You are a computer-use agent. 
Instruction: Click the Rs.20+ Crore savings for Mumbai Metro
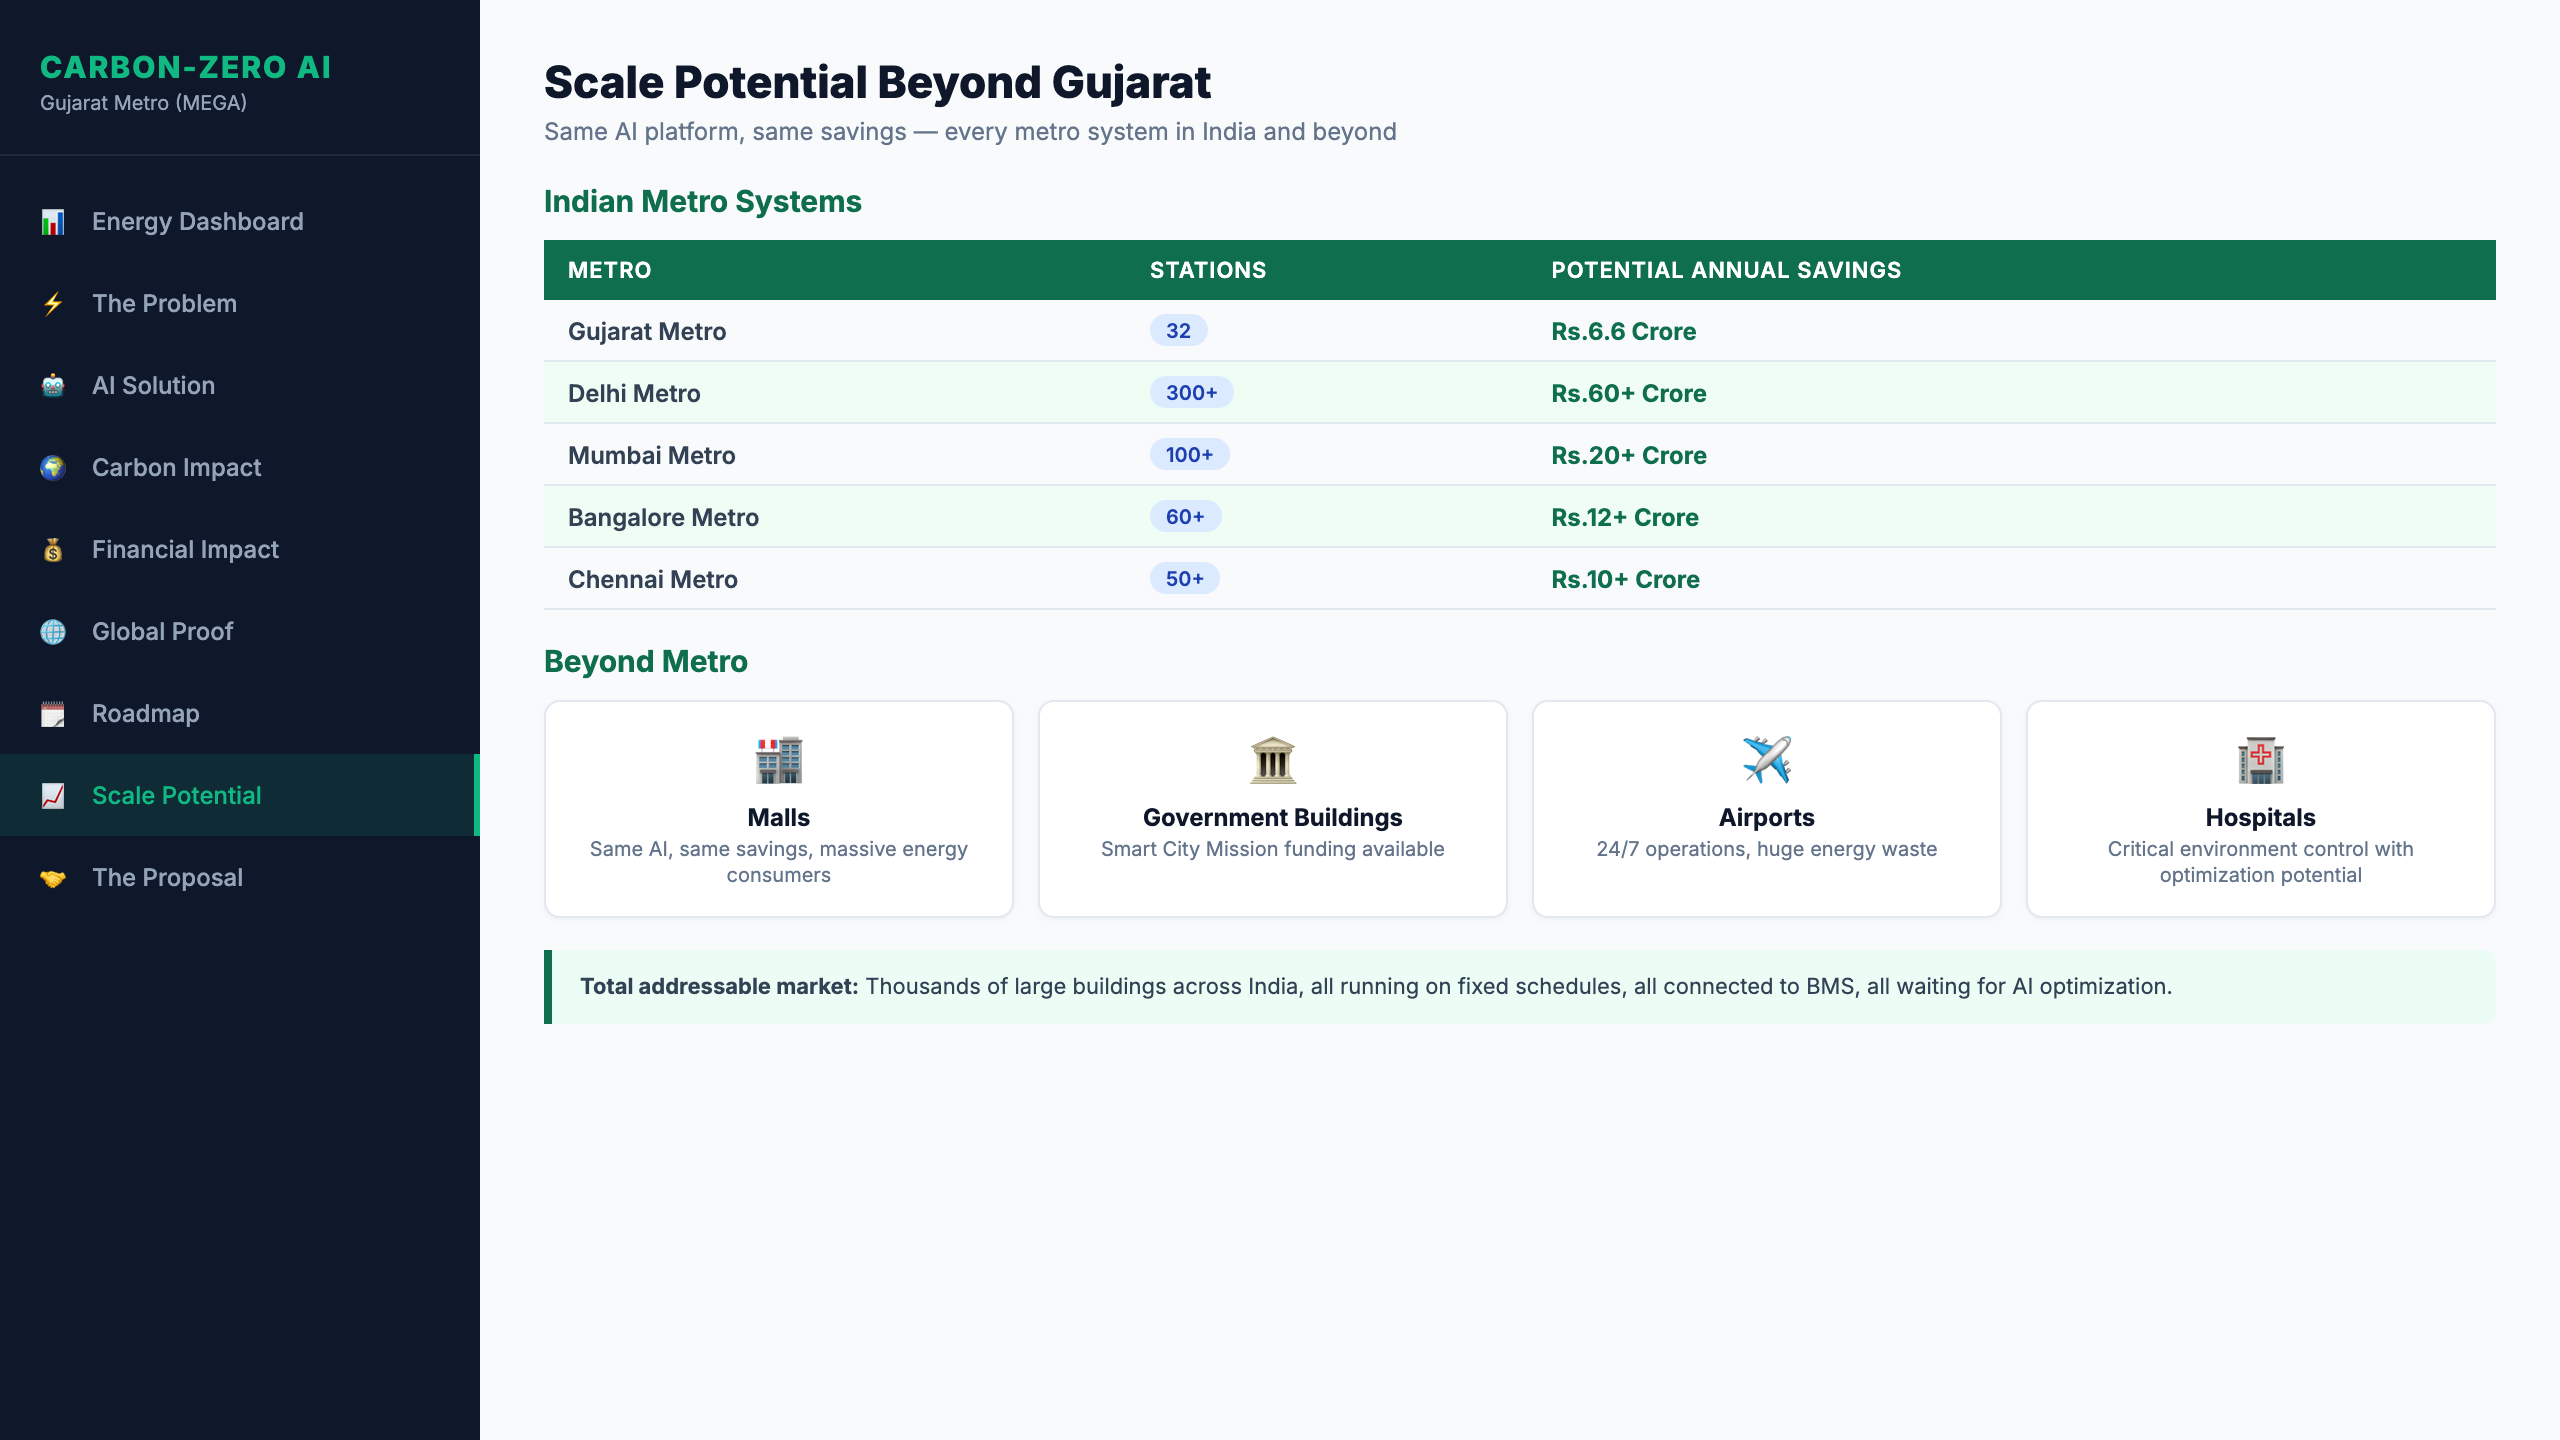pos(1628,455)
